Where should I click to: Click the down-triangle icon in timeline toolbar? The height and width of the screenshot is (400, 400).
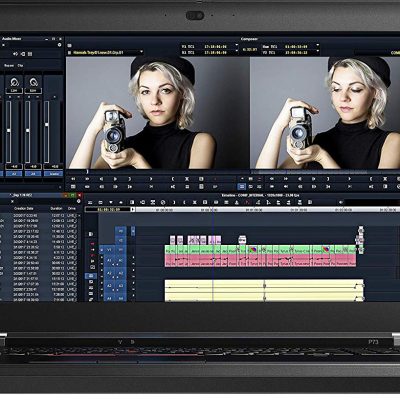(x=111, y=202)
